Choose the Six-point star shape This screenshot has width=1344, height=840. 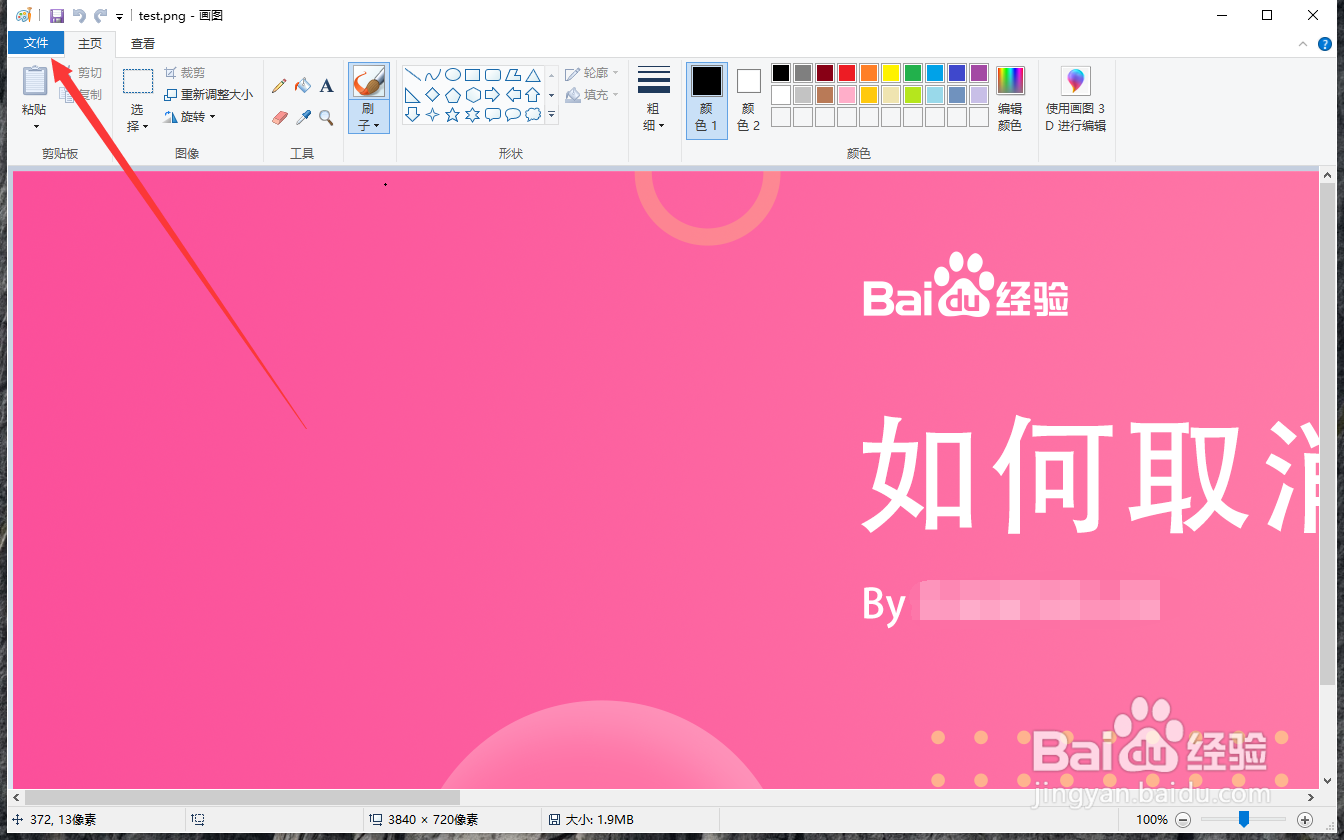pyautogui.click(x=472, y=115)
